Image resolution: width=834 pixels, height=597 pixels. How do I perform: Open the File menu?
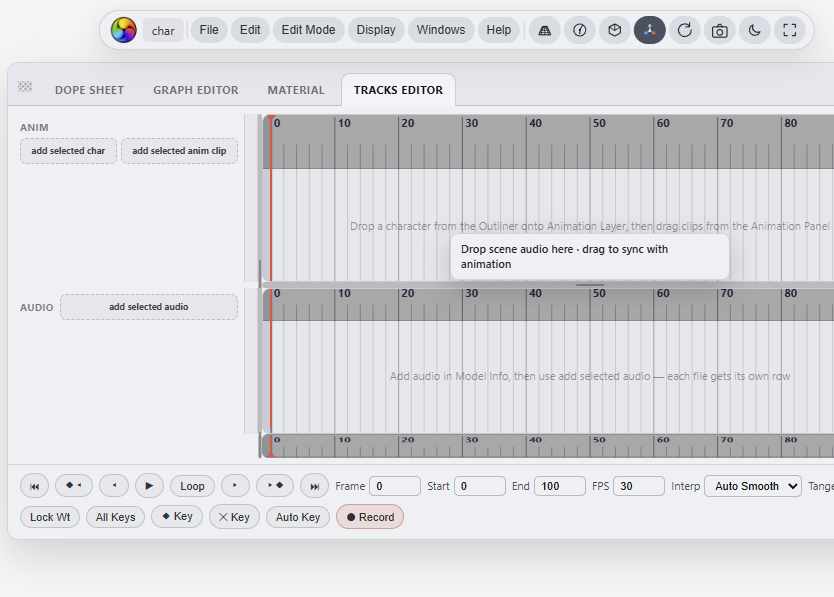point(209,30)
